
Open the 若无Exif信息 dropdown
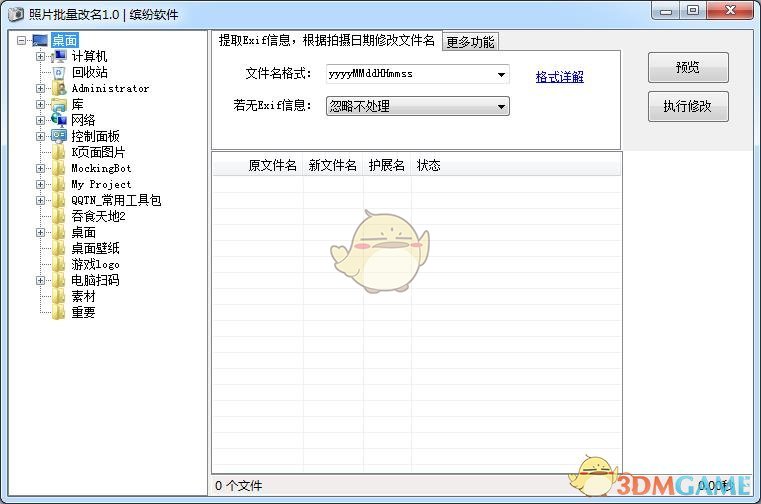pyautogui.click(x=501, y=106)
